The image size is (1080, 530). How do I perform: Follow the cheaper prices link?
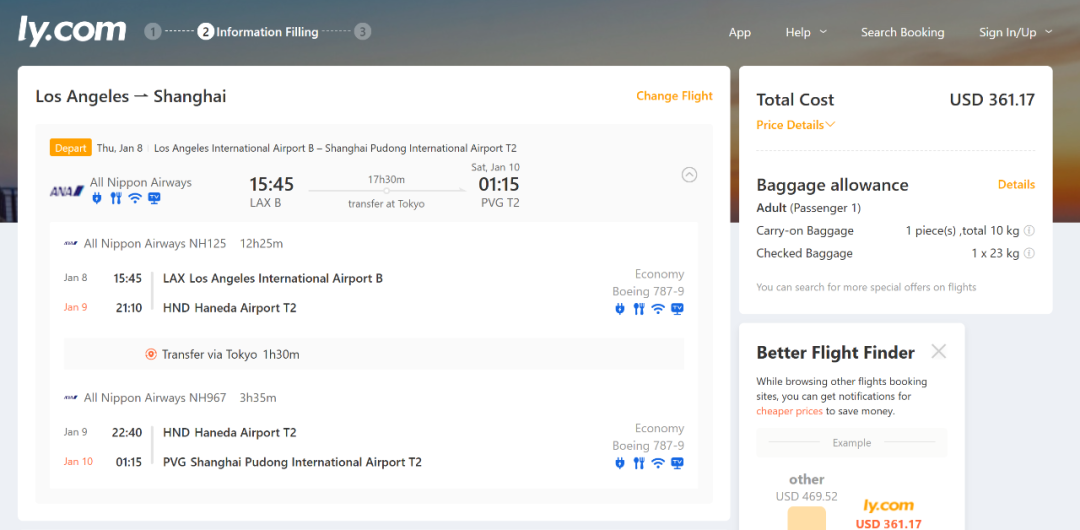[789, 411]
